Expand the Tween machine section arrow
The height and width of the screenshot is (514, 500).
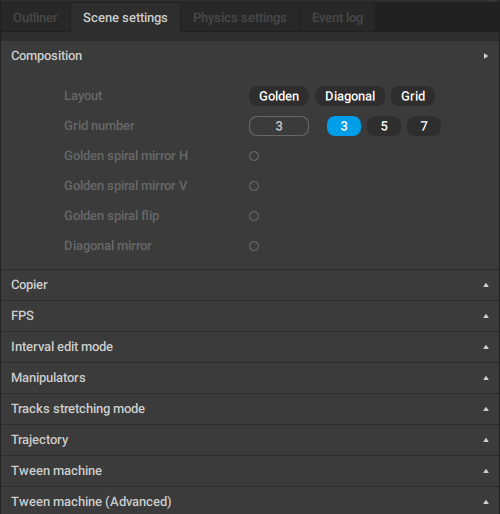click(x=486, y=471)
